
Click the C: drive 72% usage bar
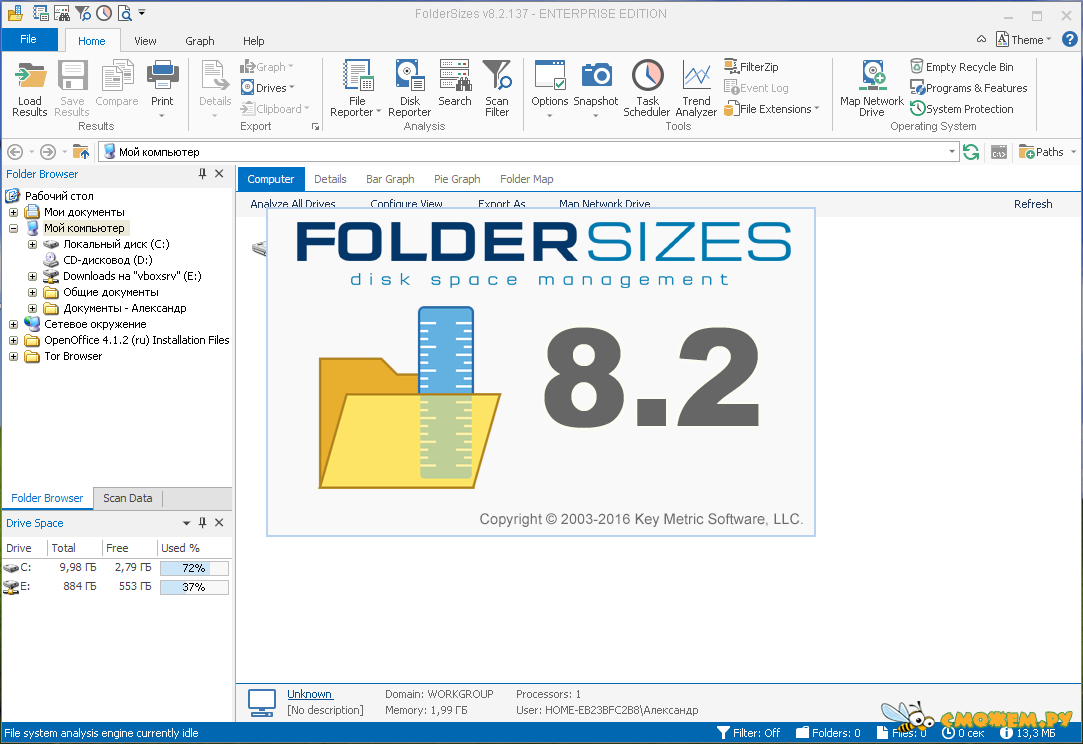point(194,568)
